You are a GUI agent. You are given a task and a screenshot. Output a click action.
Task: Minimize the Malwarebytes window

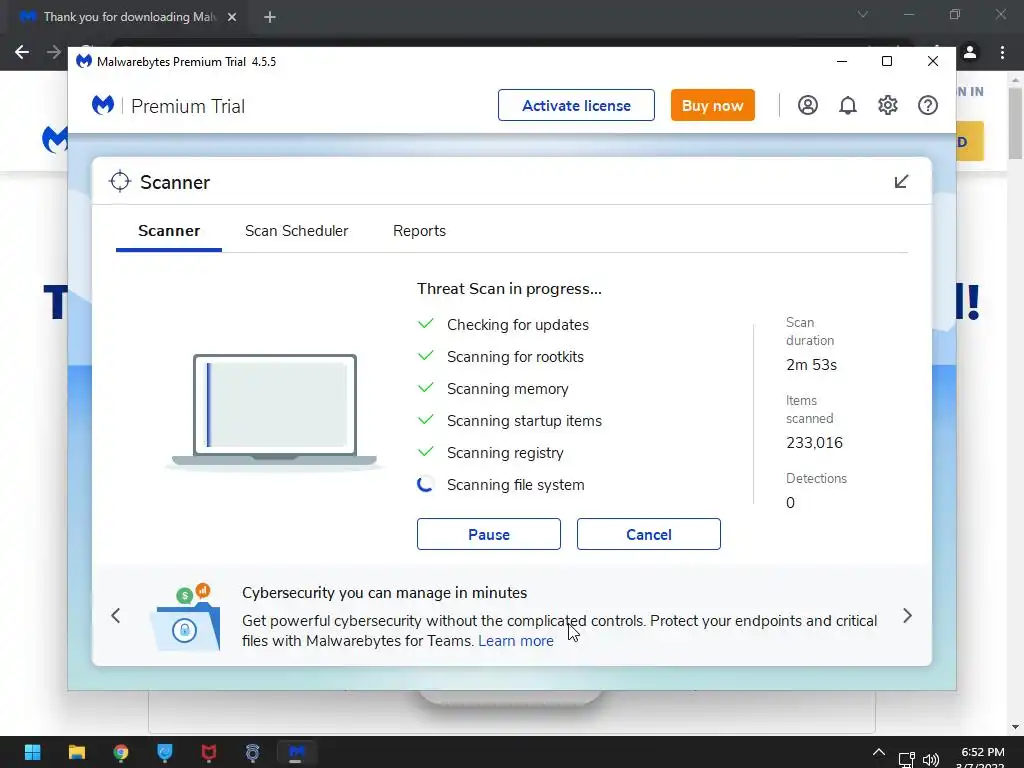[842, 61]
